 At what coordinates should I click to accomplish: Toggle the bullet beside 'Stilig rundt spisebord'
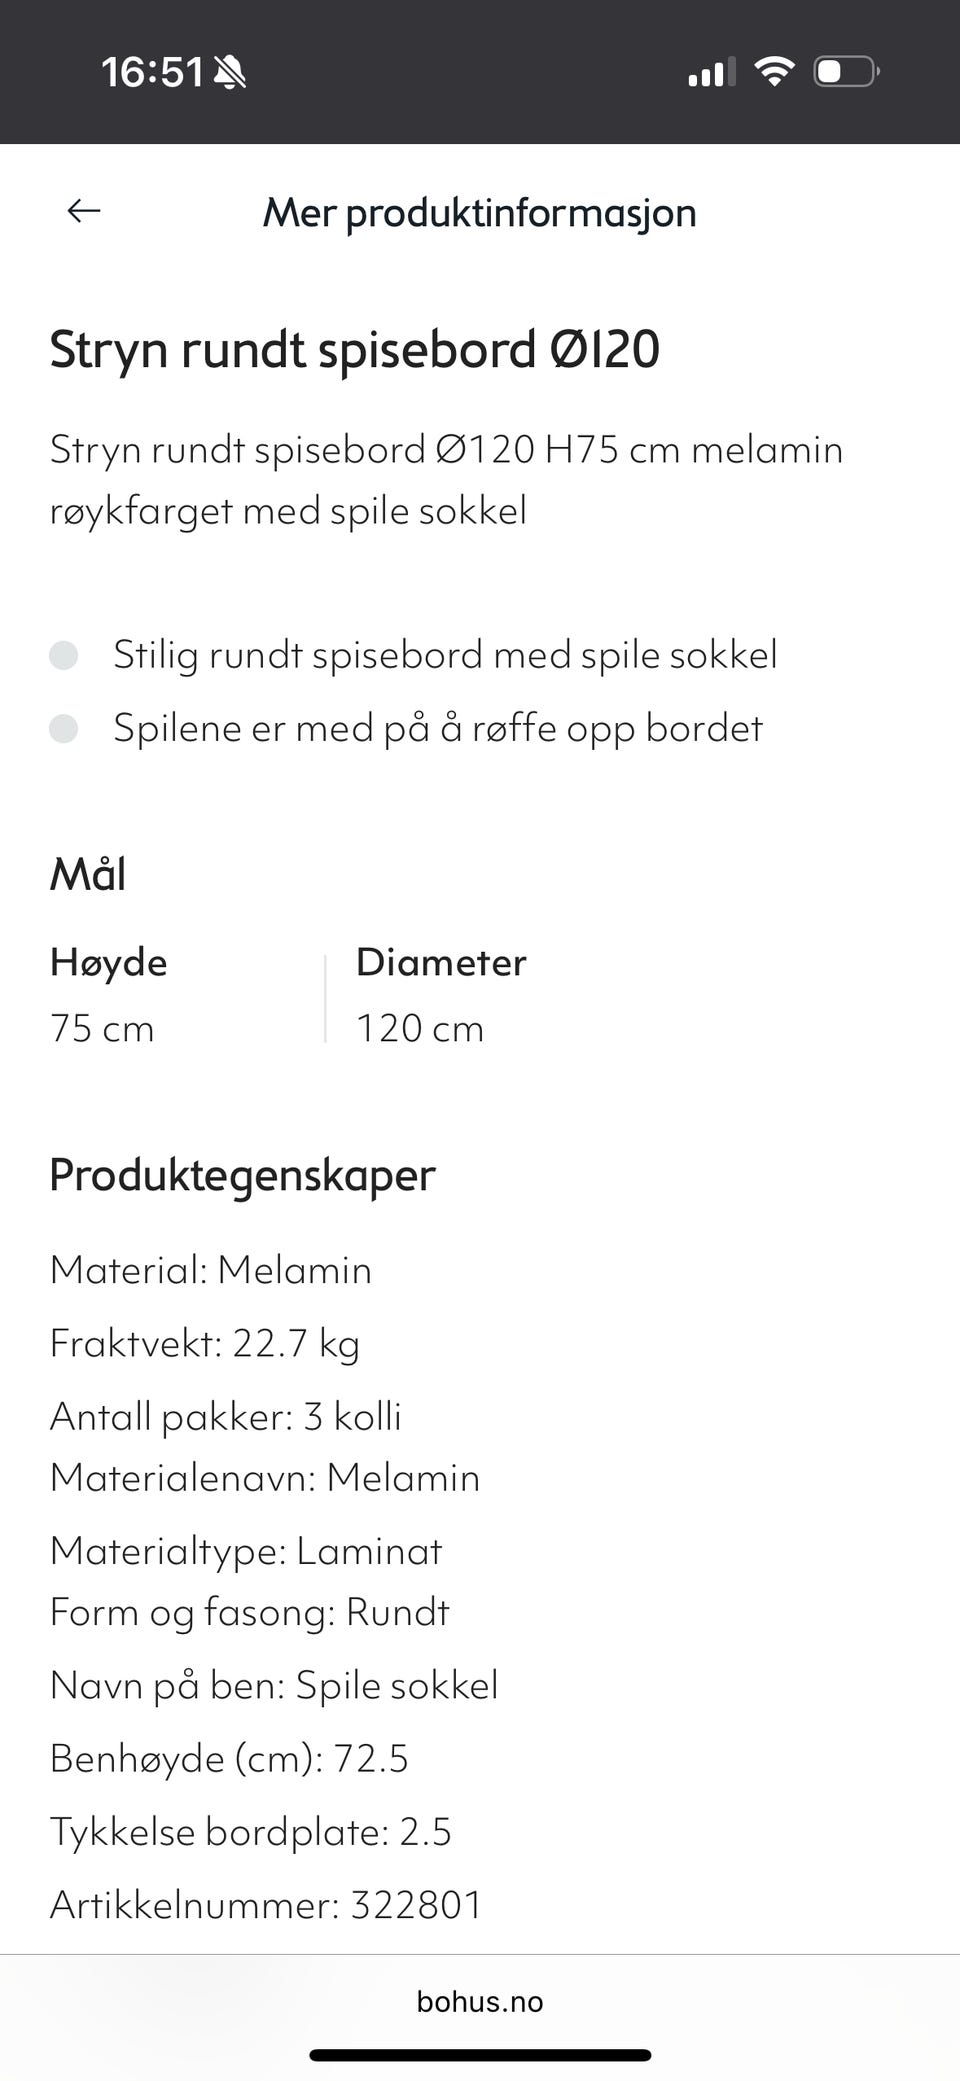(x=68, y=656)
